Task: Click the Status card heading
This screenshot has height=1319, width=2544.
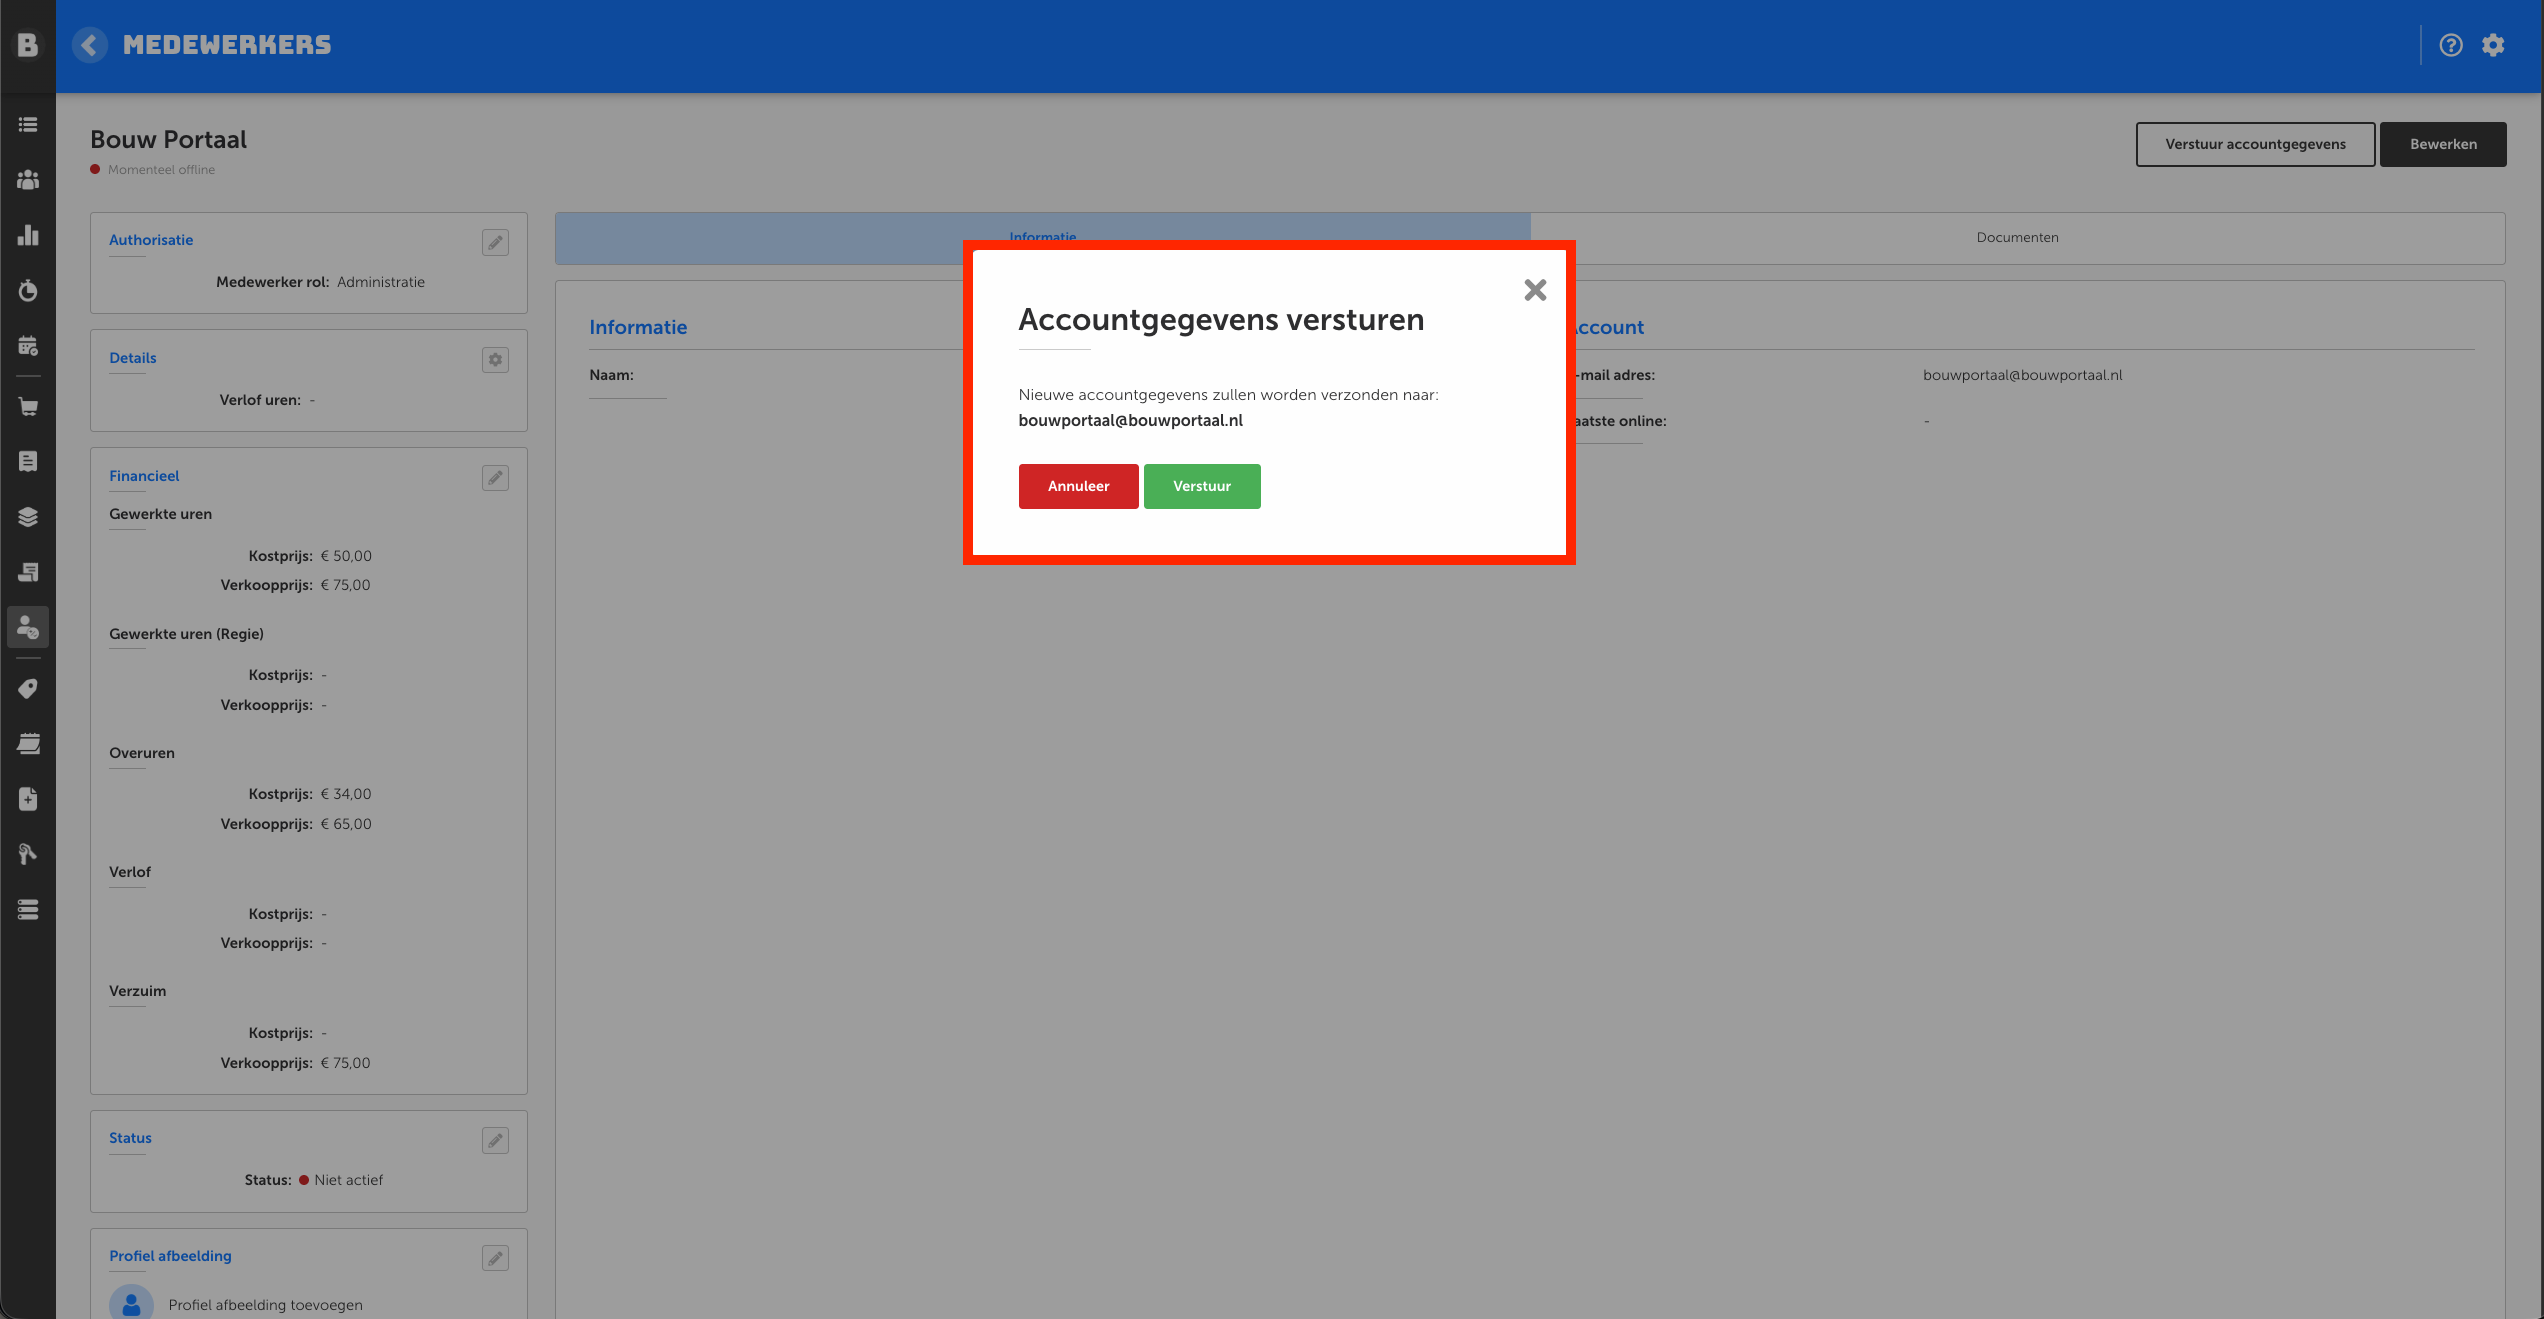Action: pos(130,1138)
